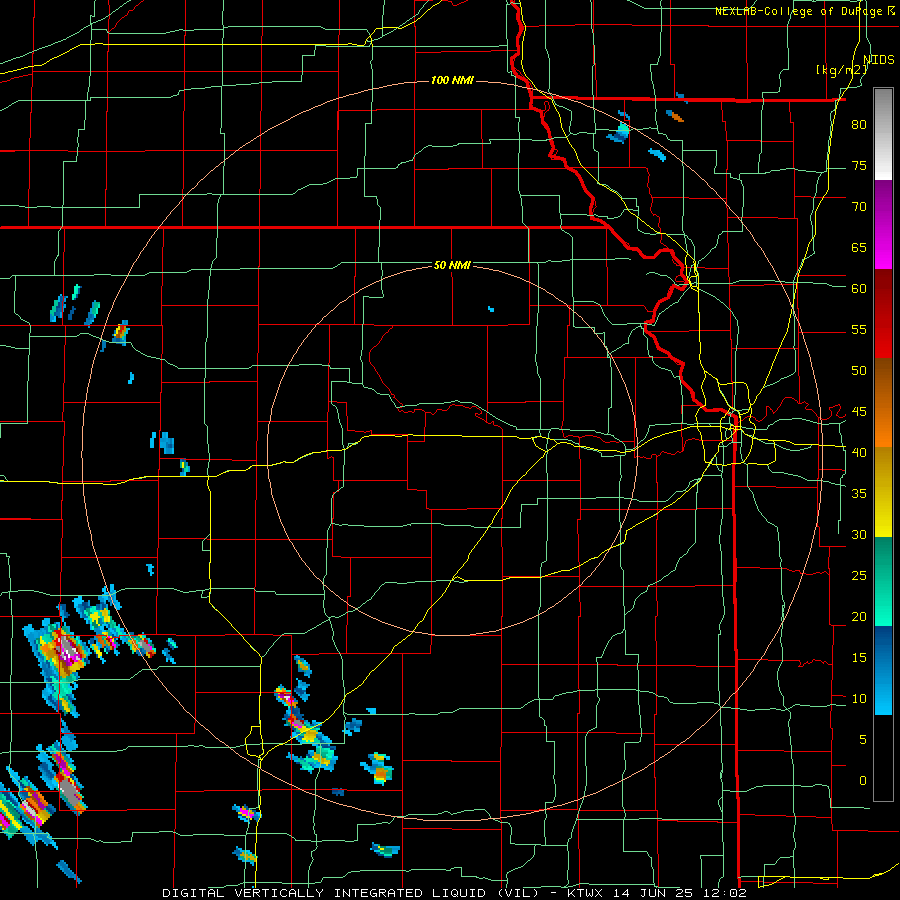Click the 70 value on the color scale
The height and width of the screenshot is (900, 900).
859,207
